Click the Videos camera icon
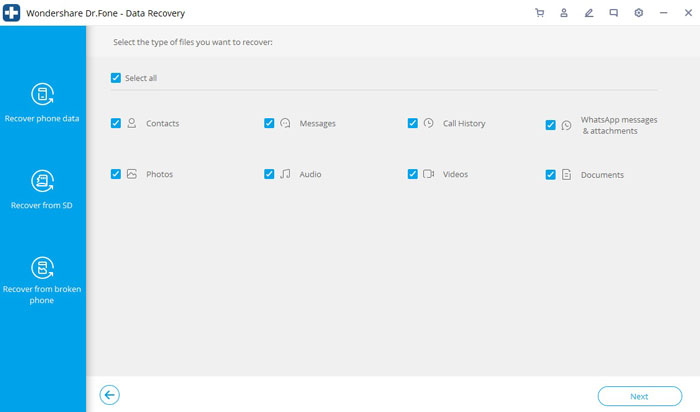 (429, 174)
